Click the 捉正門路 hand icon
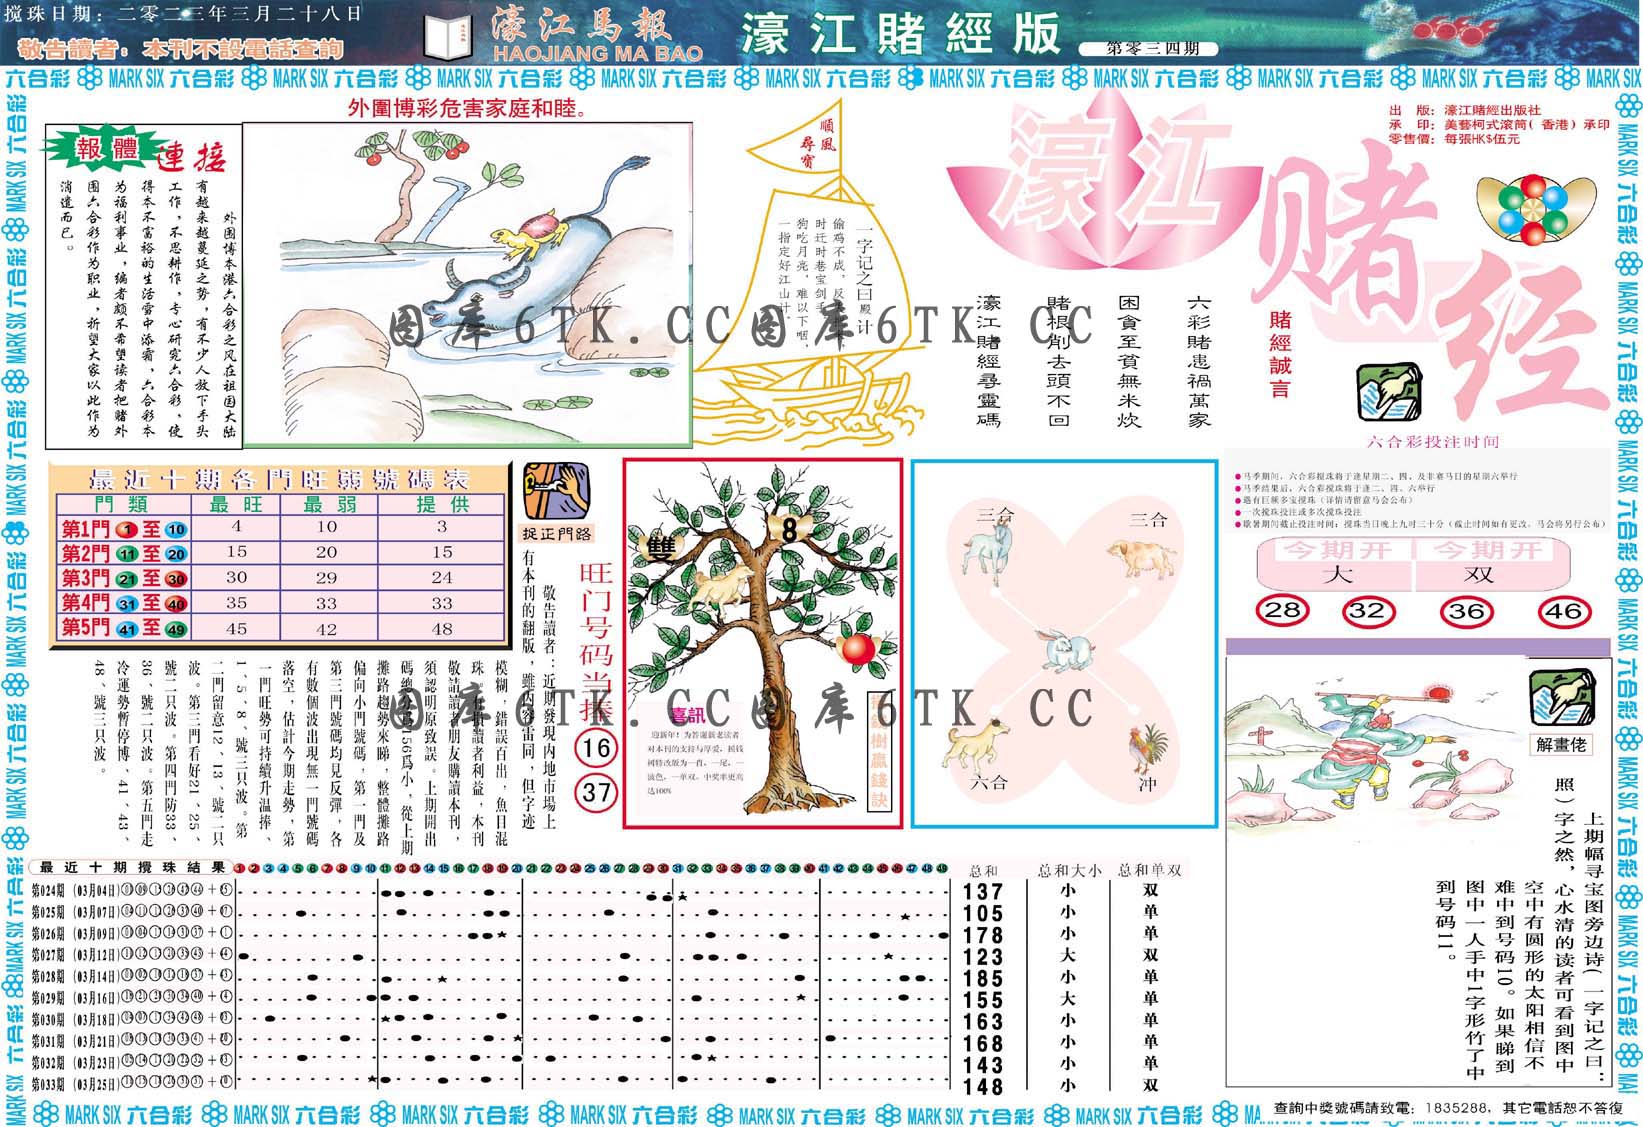 point(556,490)
